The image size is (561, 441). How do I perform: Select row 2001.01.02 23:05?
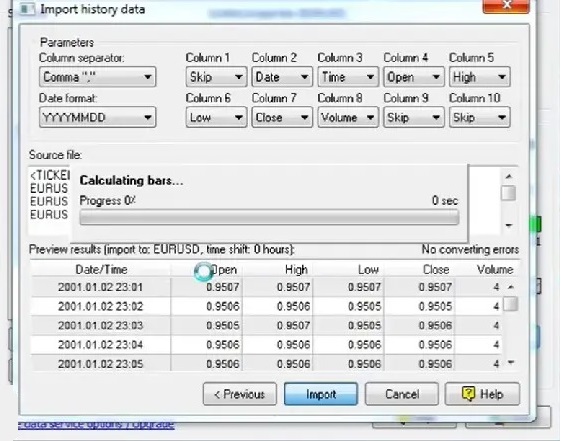coord(266,364)
